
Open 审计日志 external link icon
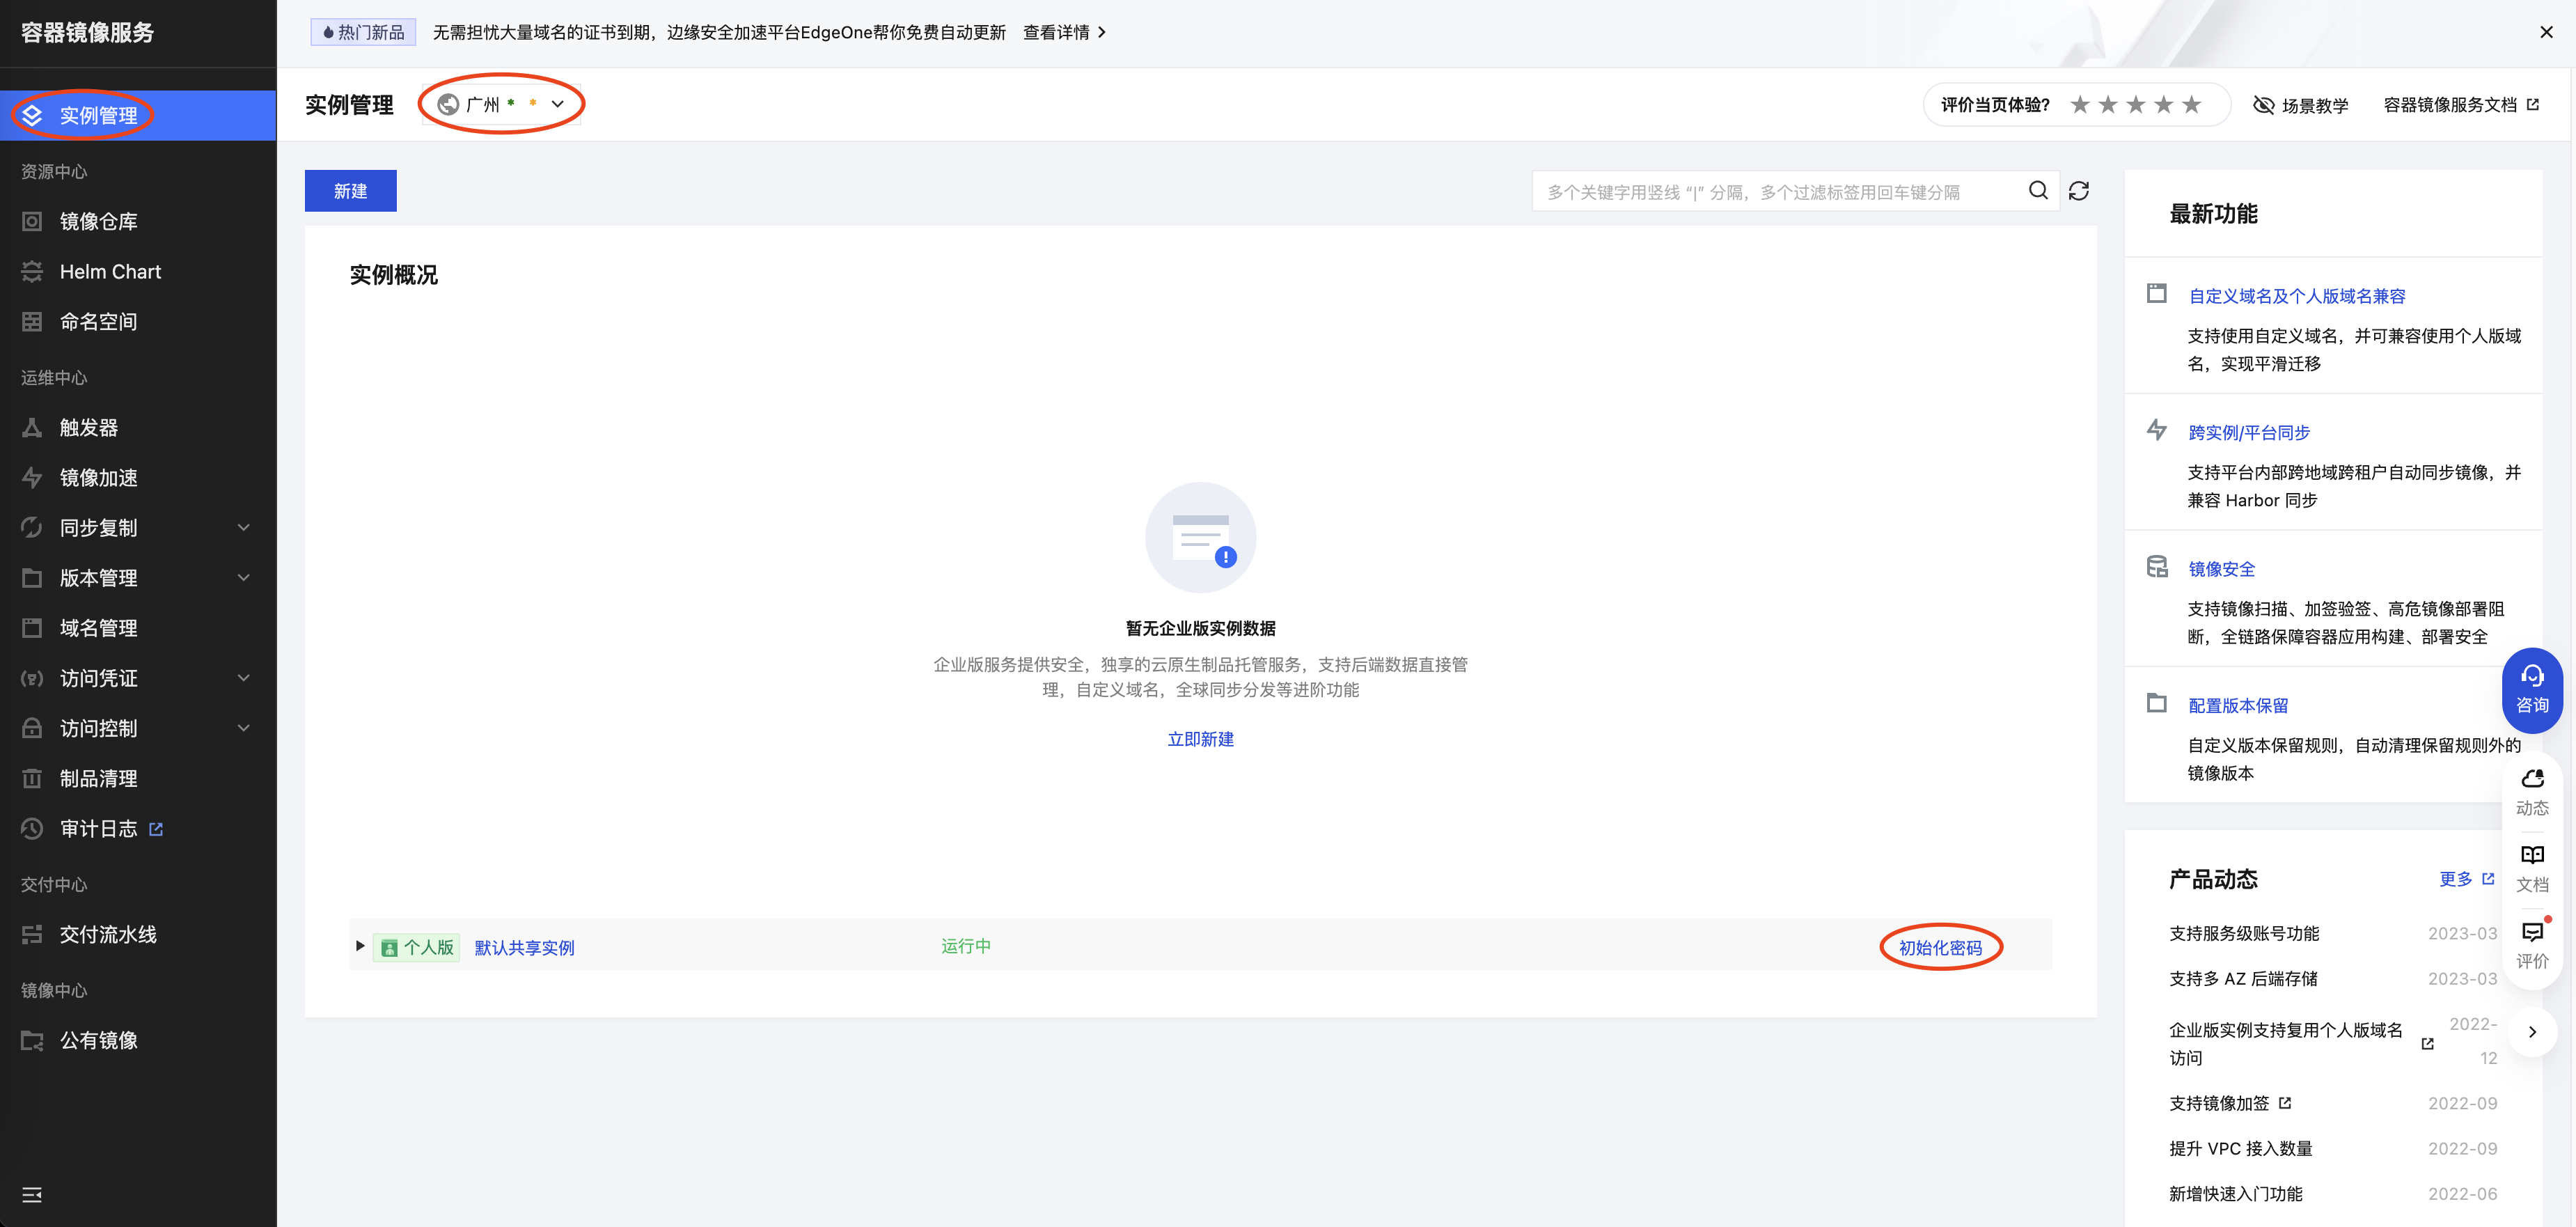click(x=156, y=828)
